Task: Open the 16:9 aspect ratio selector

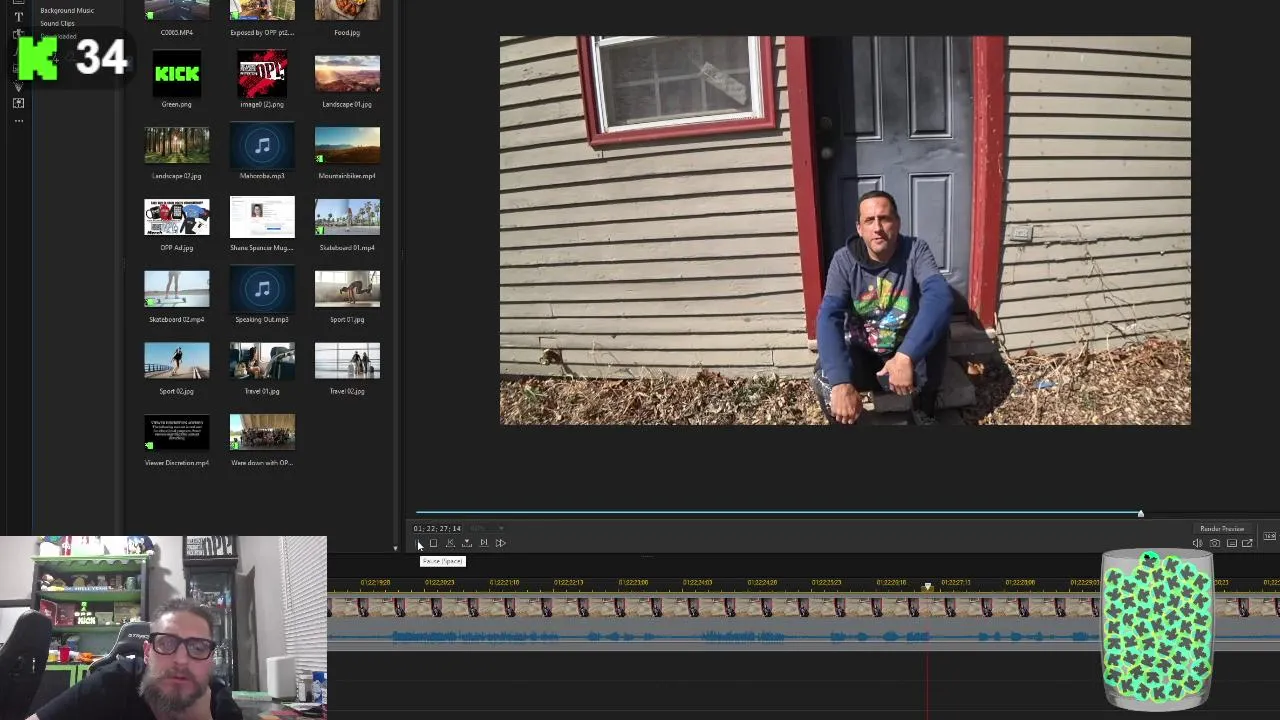Action: click(1269, 536)
